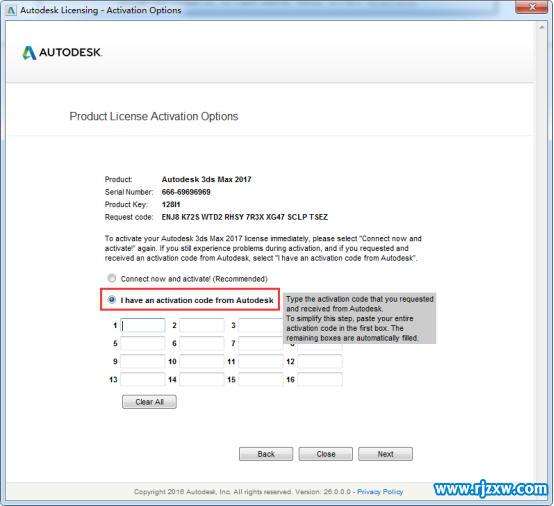Click activation code input box 11
The height and width of the screenshot is (506, 554).
pyautogui.click(x=261, y=361)
